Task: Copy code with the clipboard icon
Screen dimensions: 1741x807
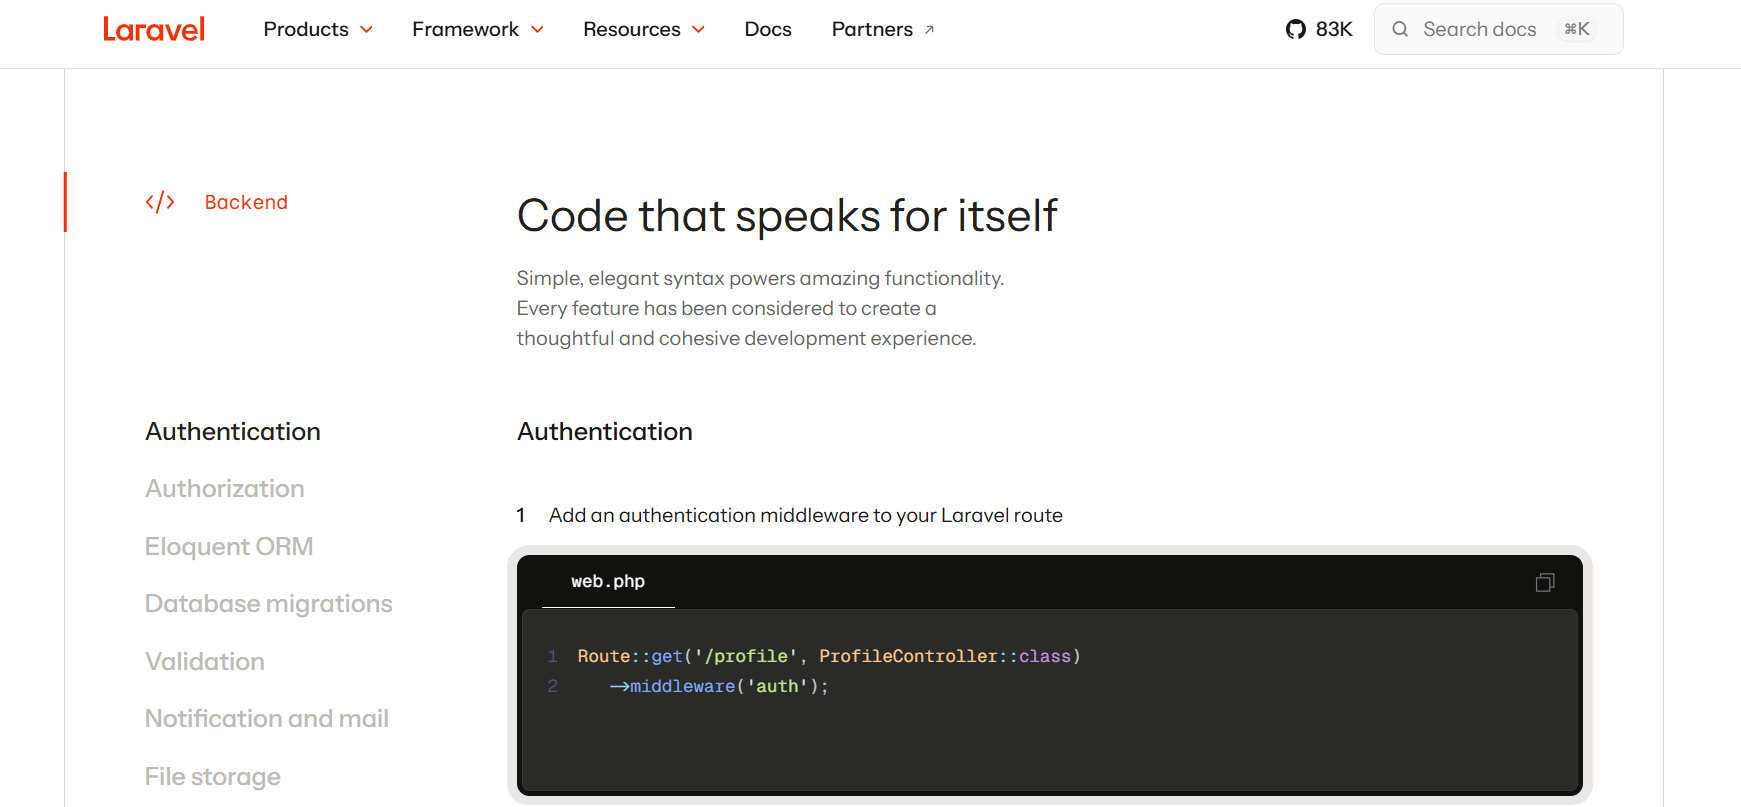Action: [x=1544, y=582]
